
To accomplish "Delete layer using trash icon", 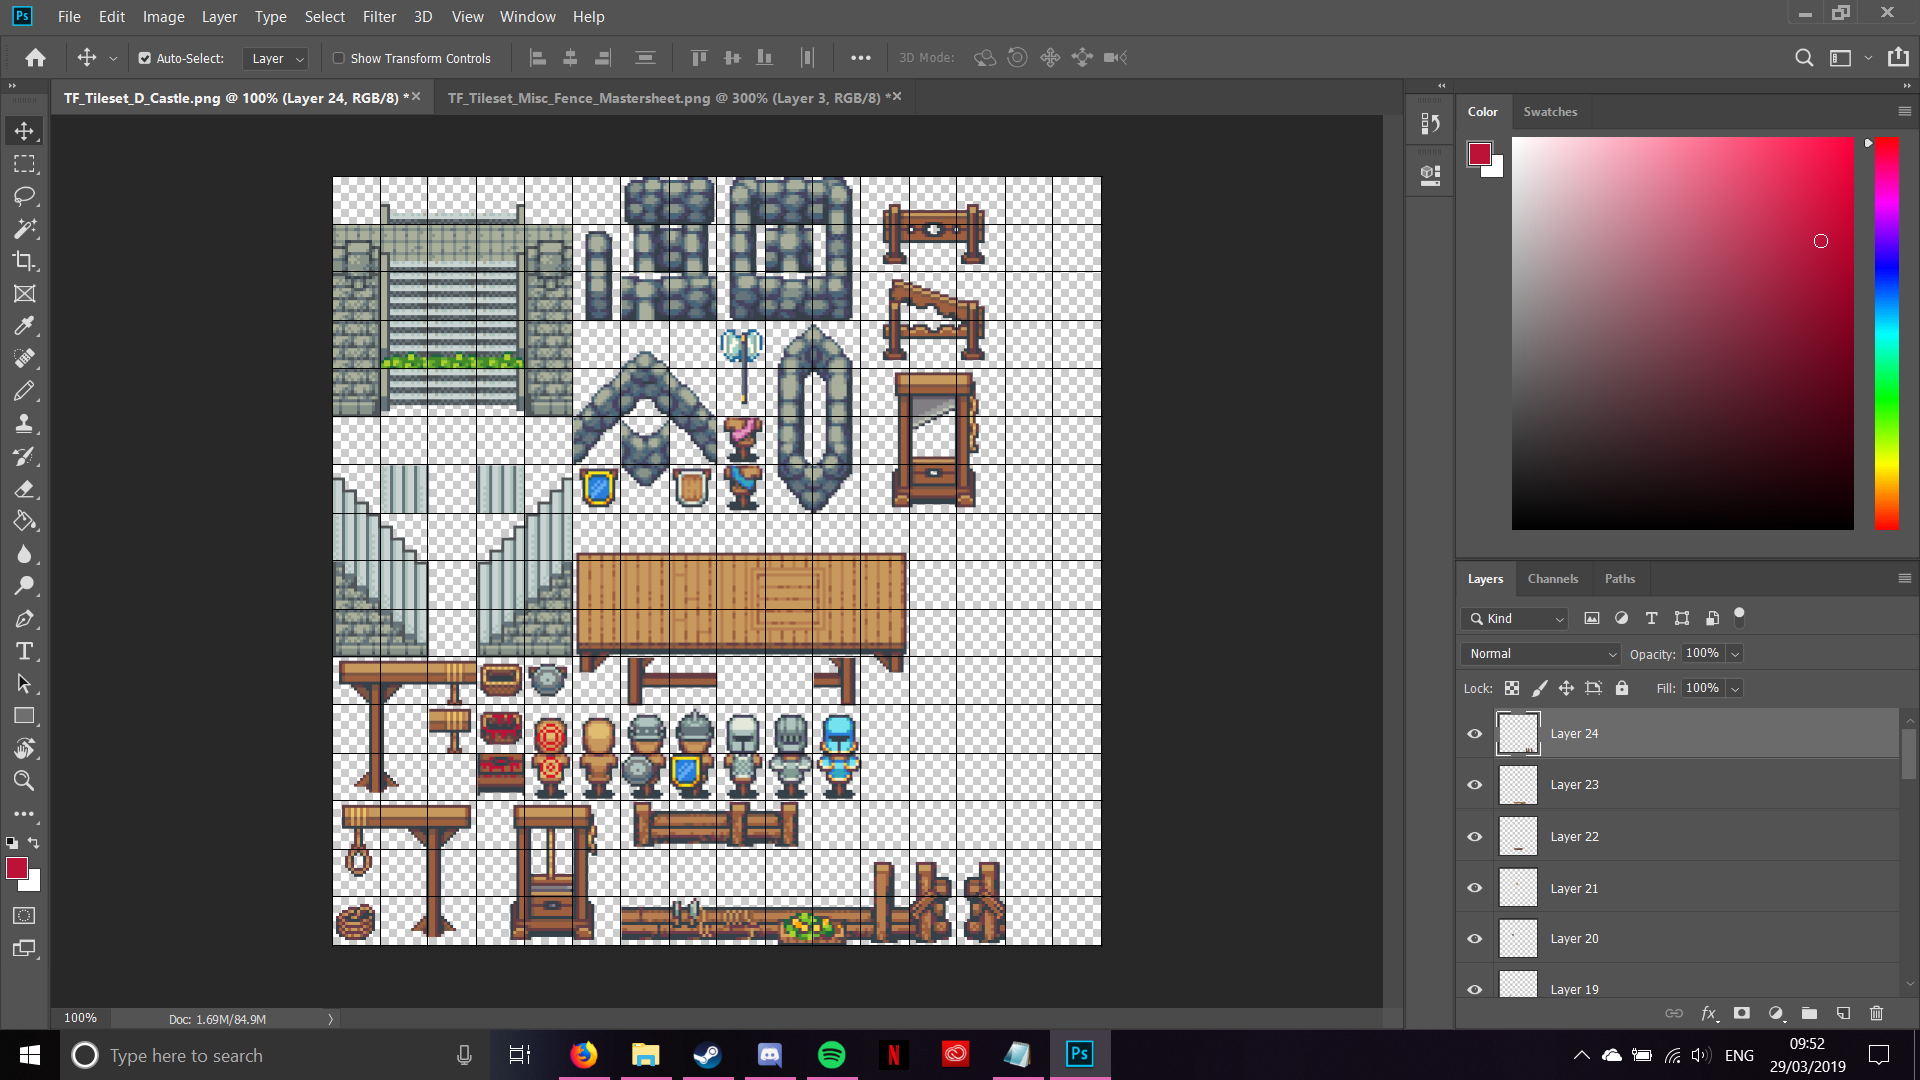I will (x=1876, y=1013).
